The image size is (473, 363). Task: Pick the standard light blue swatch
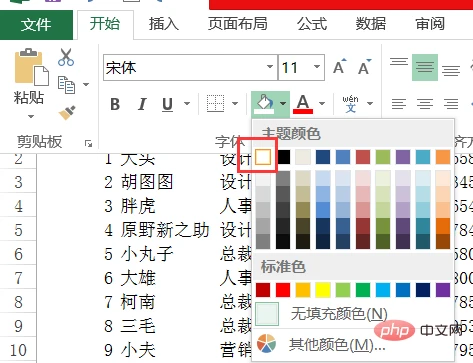pos(383,290)
